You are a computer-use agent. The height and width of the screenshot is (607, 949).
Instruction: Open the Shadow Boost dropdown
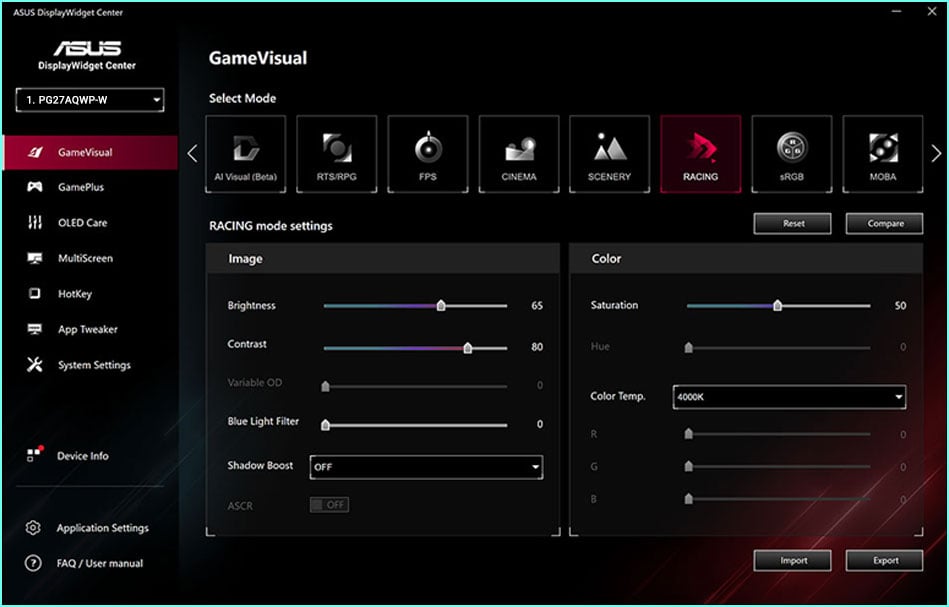pyautogui.click(x=425, y=467)
